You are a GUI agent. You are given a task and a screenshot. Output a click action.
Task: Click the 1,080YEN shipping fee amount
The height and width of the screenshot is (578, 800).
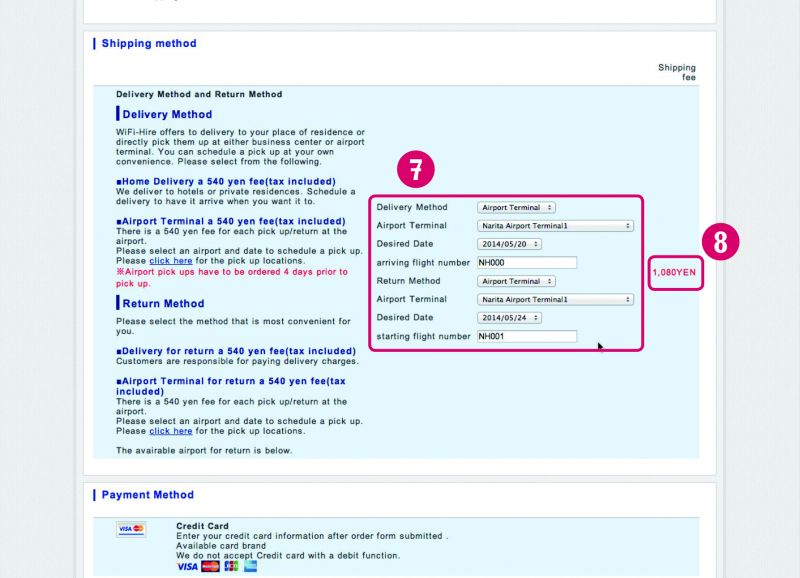point(675,272)
